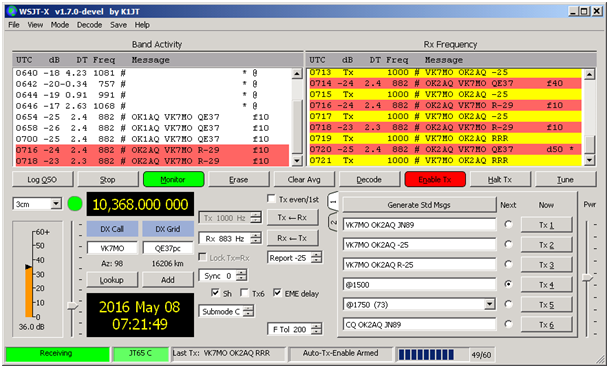The image size is (609, 368).
Task: Adjust the F Tol 200 stepper
Action: pyautogui.click(x=317, y=330)
